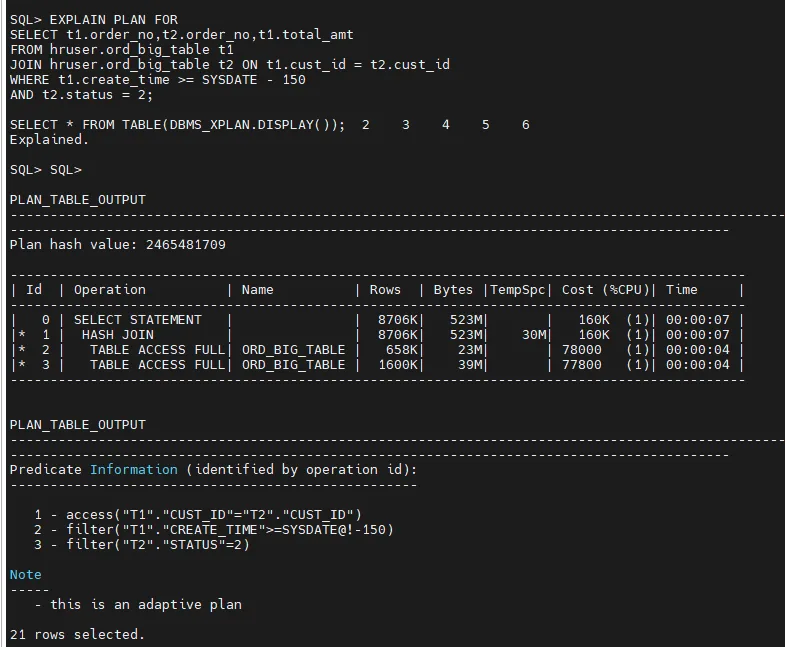Click the Operation column header
The image size is (785, 647).
[110, 289]
